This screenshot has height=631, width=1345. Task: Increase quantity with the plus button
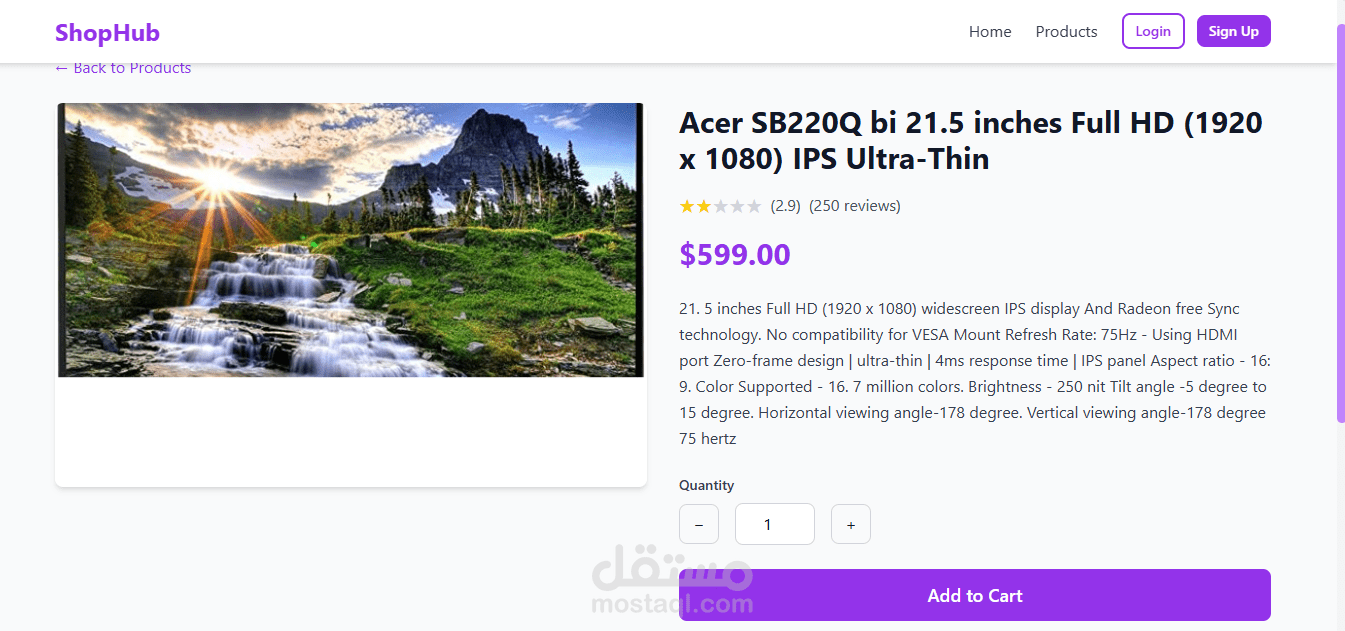pos(851,524)
